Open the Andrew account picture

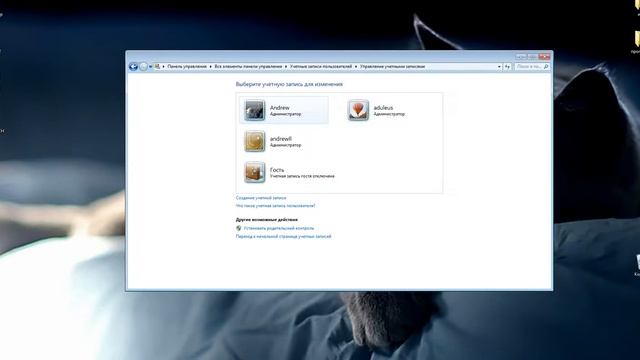click(x=254, y=110)
